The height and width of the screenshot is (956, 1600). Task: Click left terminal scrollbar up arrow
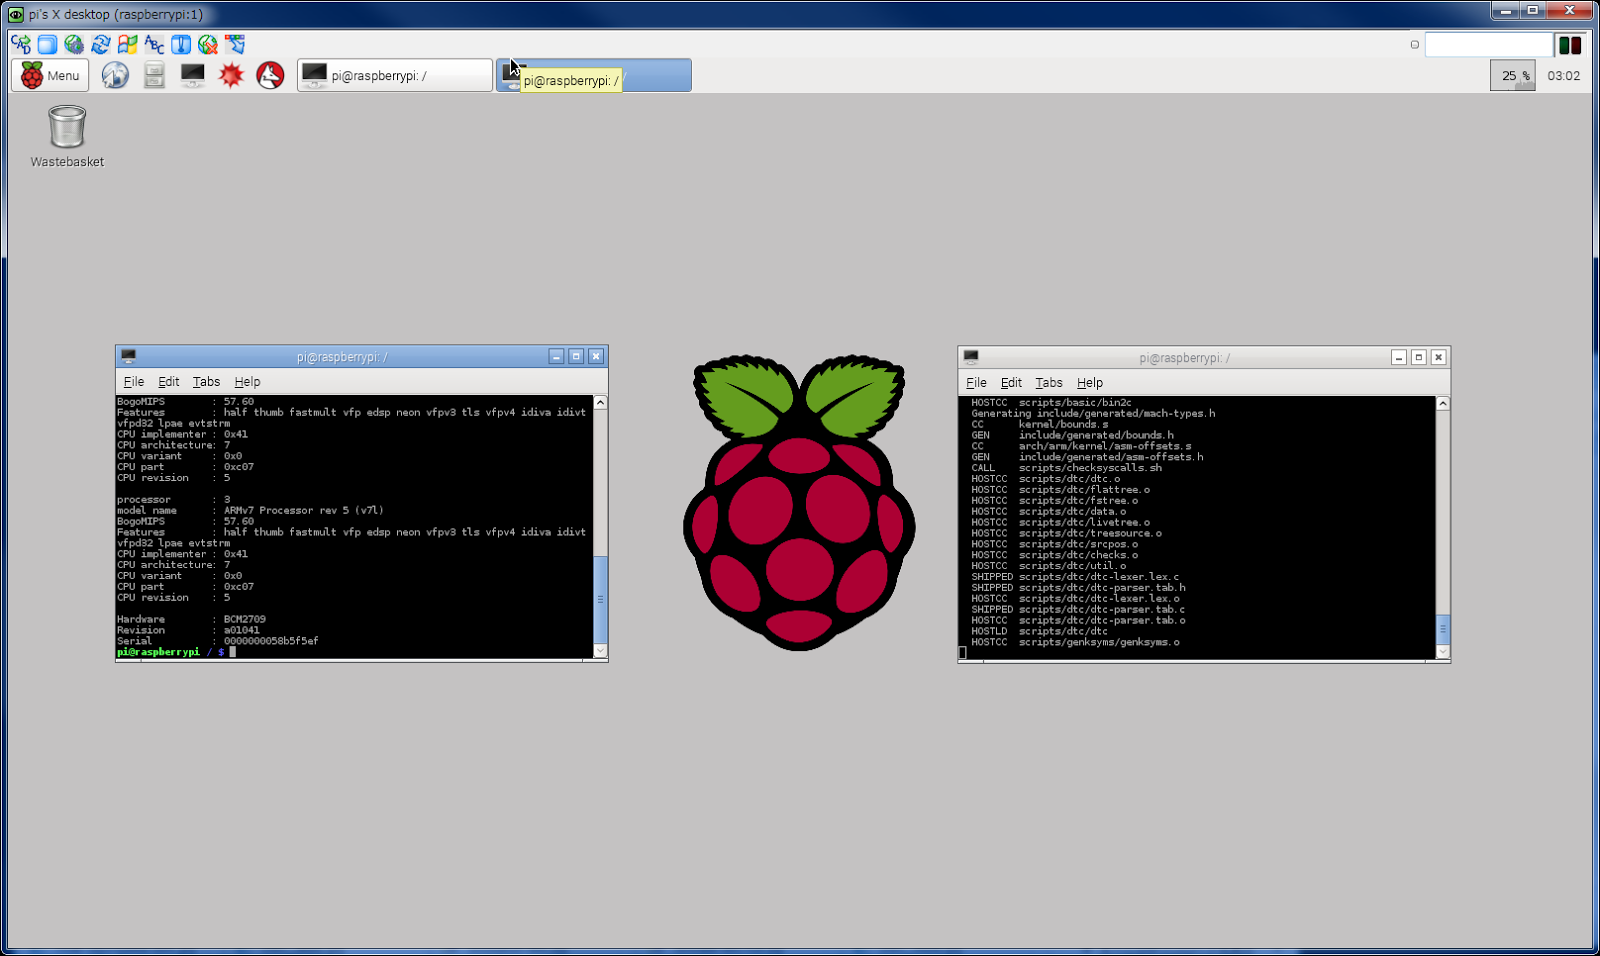click(x=600, y=402)
